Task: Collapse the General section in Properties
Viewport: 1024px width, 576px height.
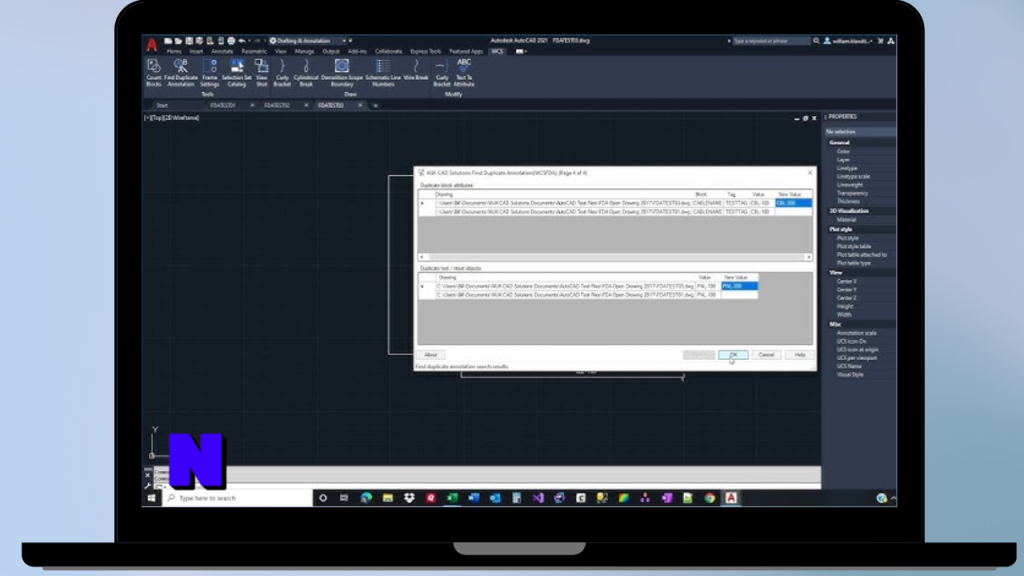Action: (840, 142)
